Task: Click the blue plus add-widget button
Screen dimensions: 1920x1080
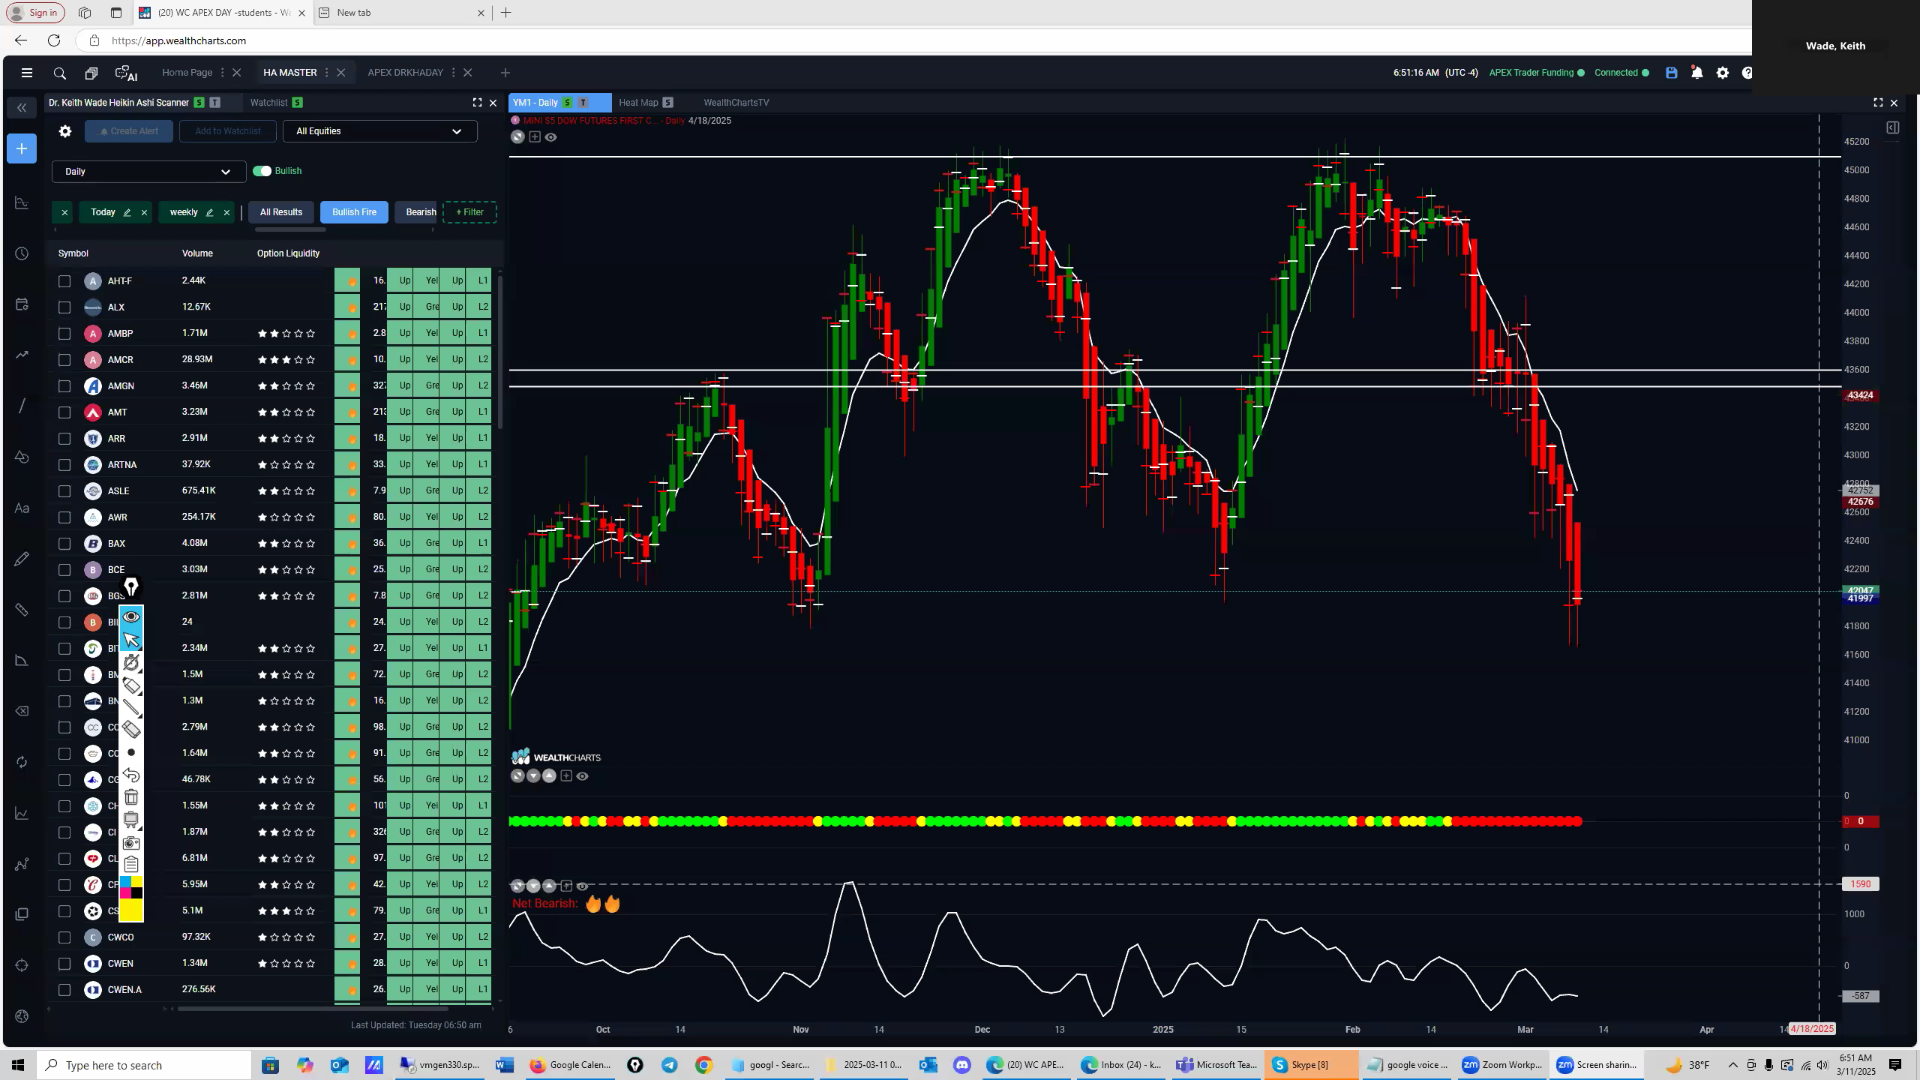Action: click(x=22, y=149)
